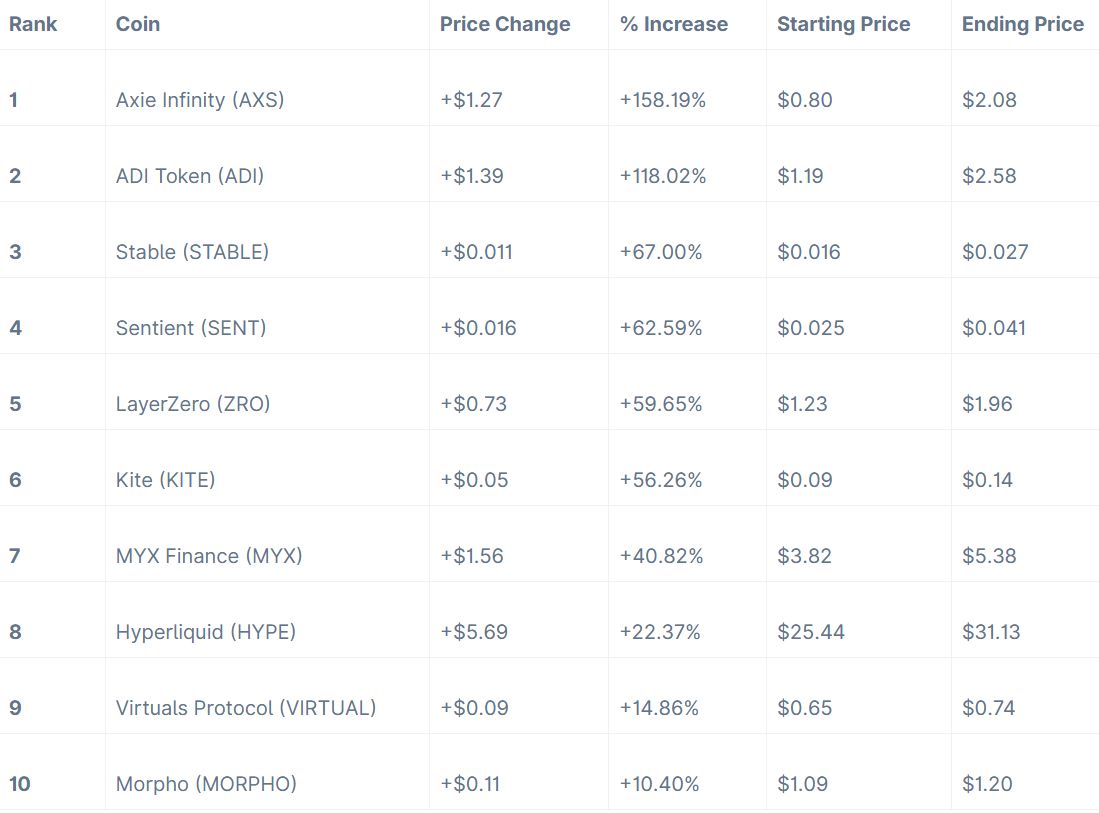This screenshot has height=813, width=1099.
Task: Select the Sentient (SENT) row name
Action: (191, 328)
